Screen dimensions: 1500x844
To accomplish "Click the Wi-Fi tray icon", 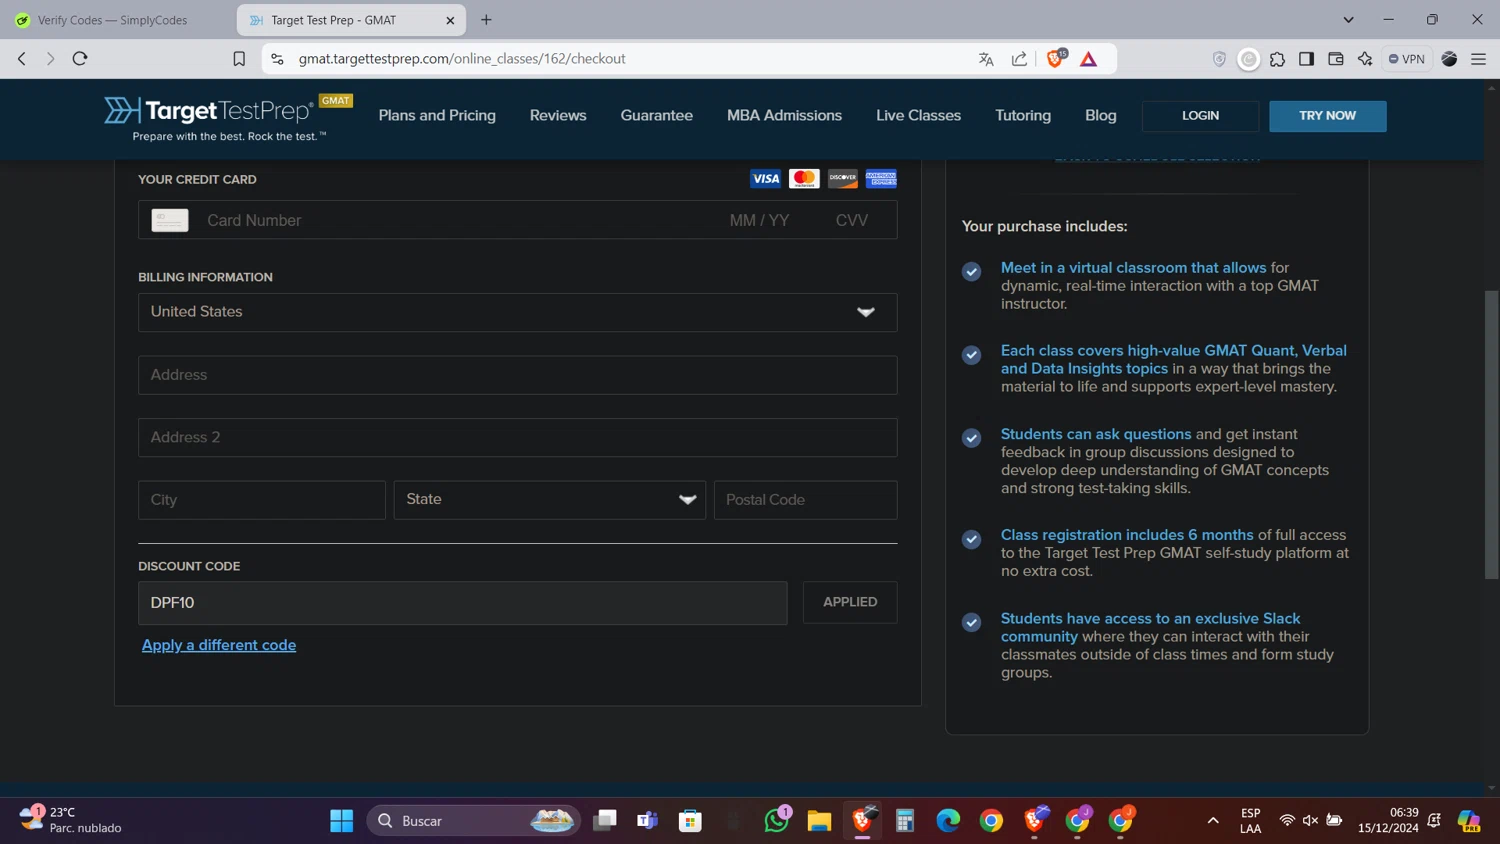I will coord(1287,821).
